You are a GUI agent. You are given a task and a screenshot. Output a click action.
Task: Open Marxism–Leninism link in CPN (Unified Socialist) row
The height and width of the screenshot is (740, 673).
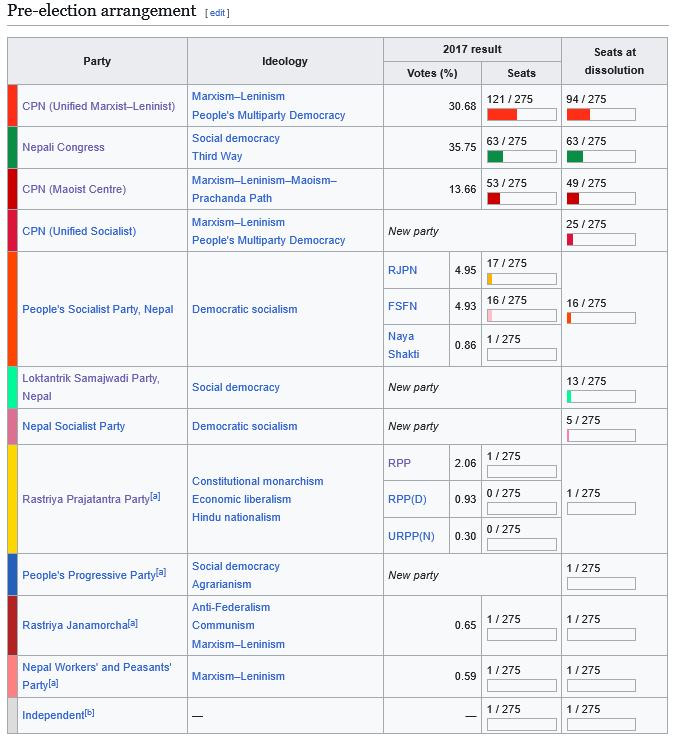pyautogui.click(x=238, y=222)
